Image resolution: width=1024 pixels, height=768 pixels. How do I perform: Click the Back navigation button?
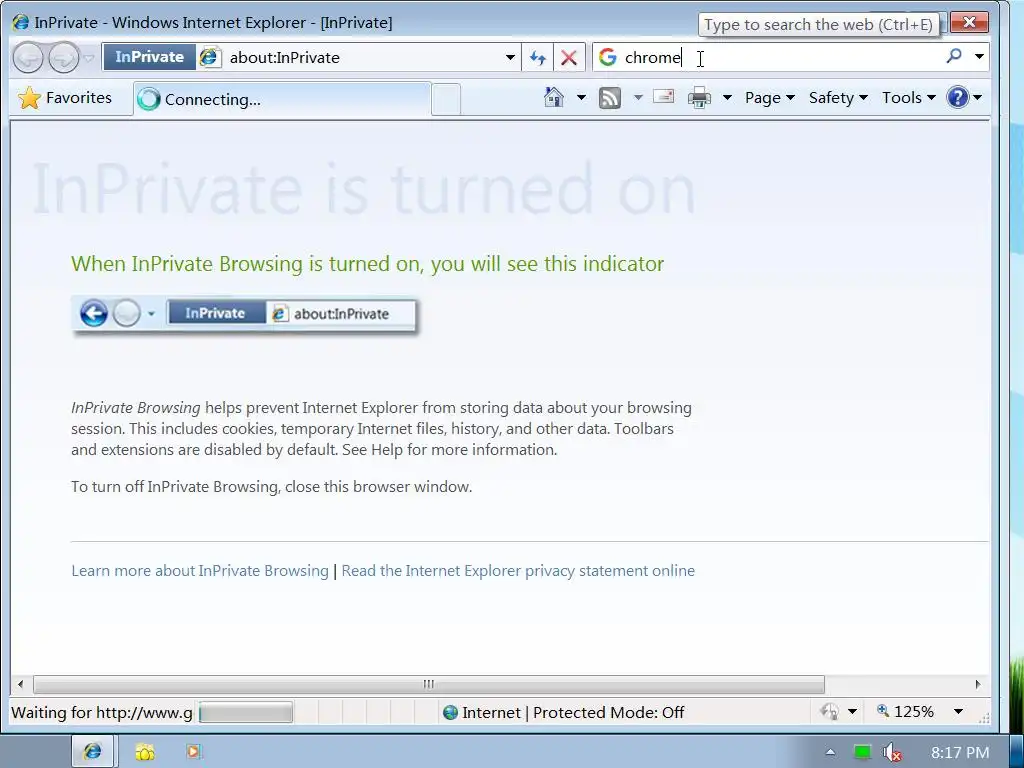pos(28,57)
